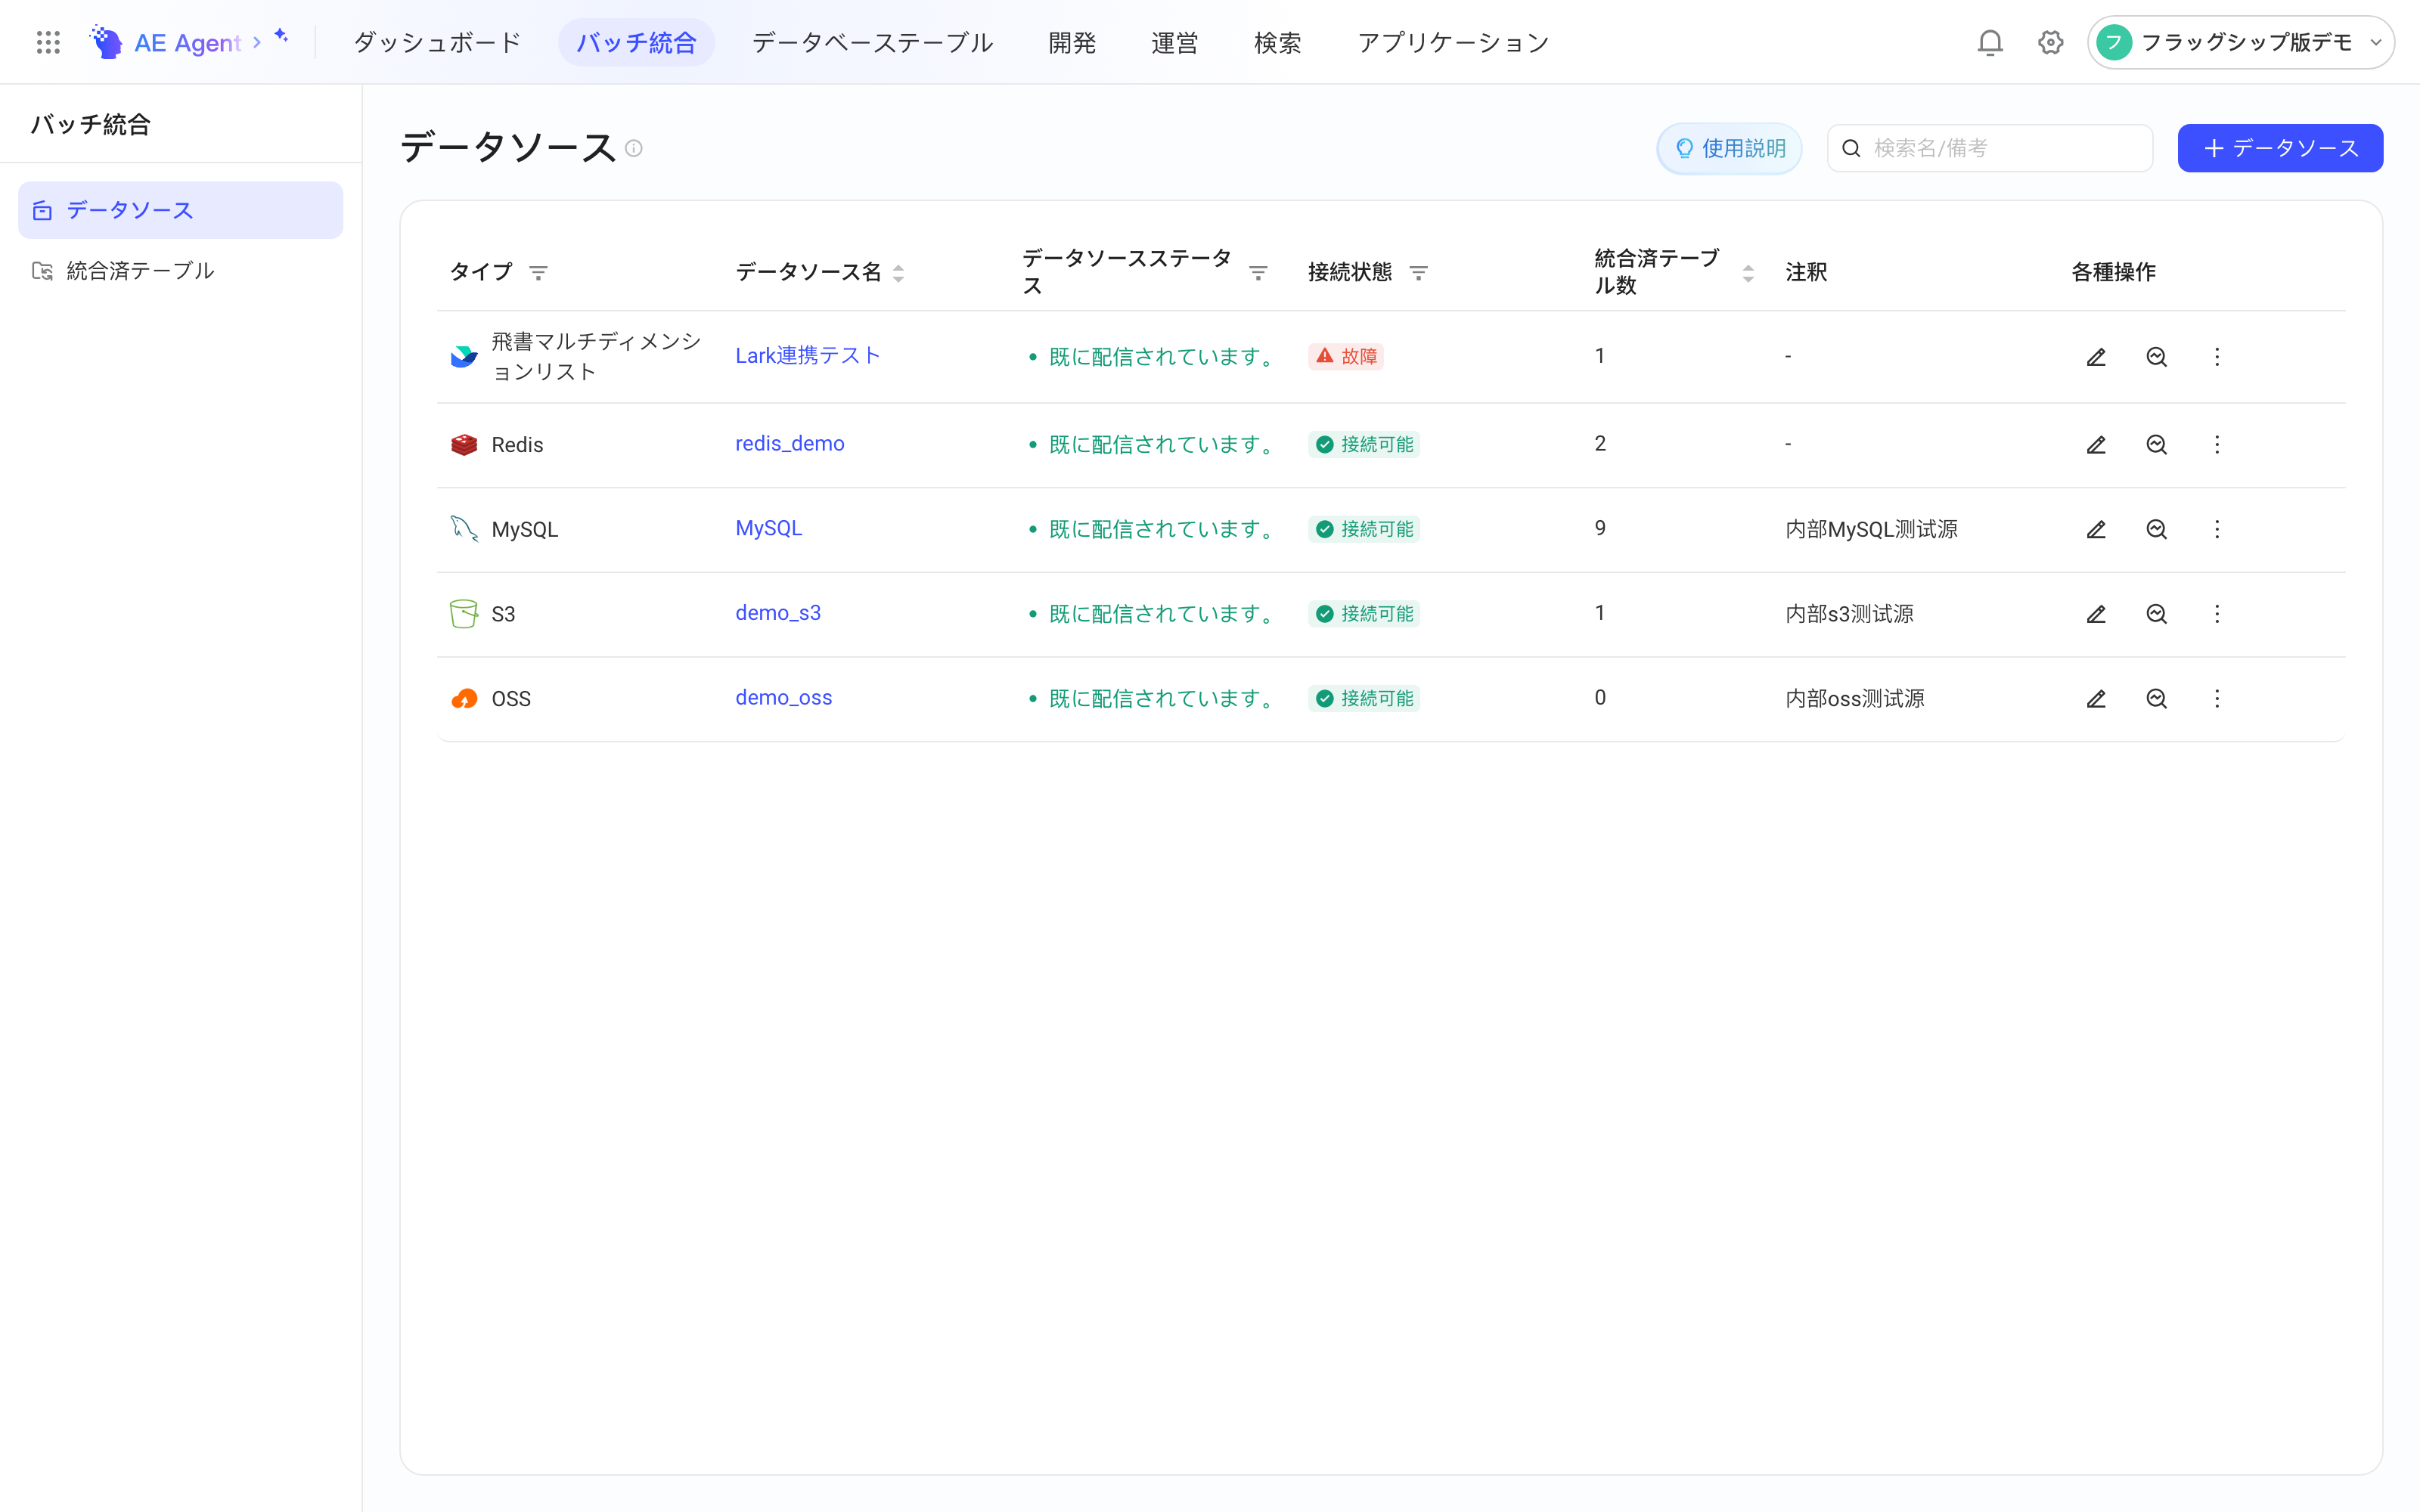This screenshot has height=1512, width=2420.
Task: Edit the Lark連携テスト data source
Action: pos(2096,357)
